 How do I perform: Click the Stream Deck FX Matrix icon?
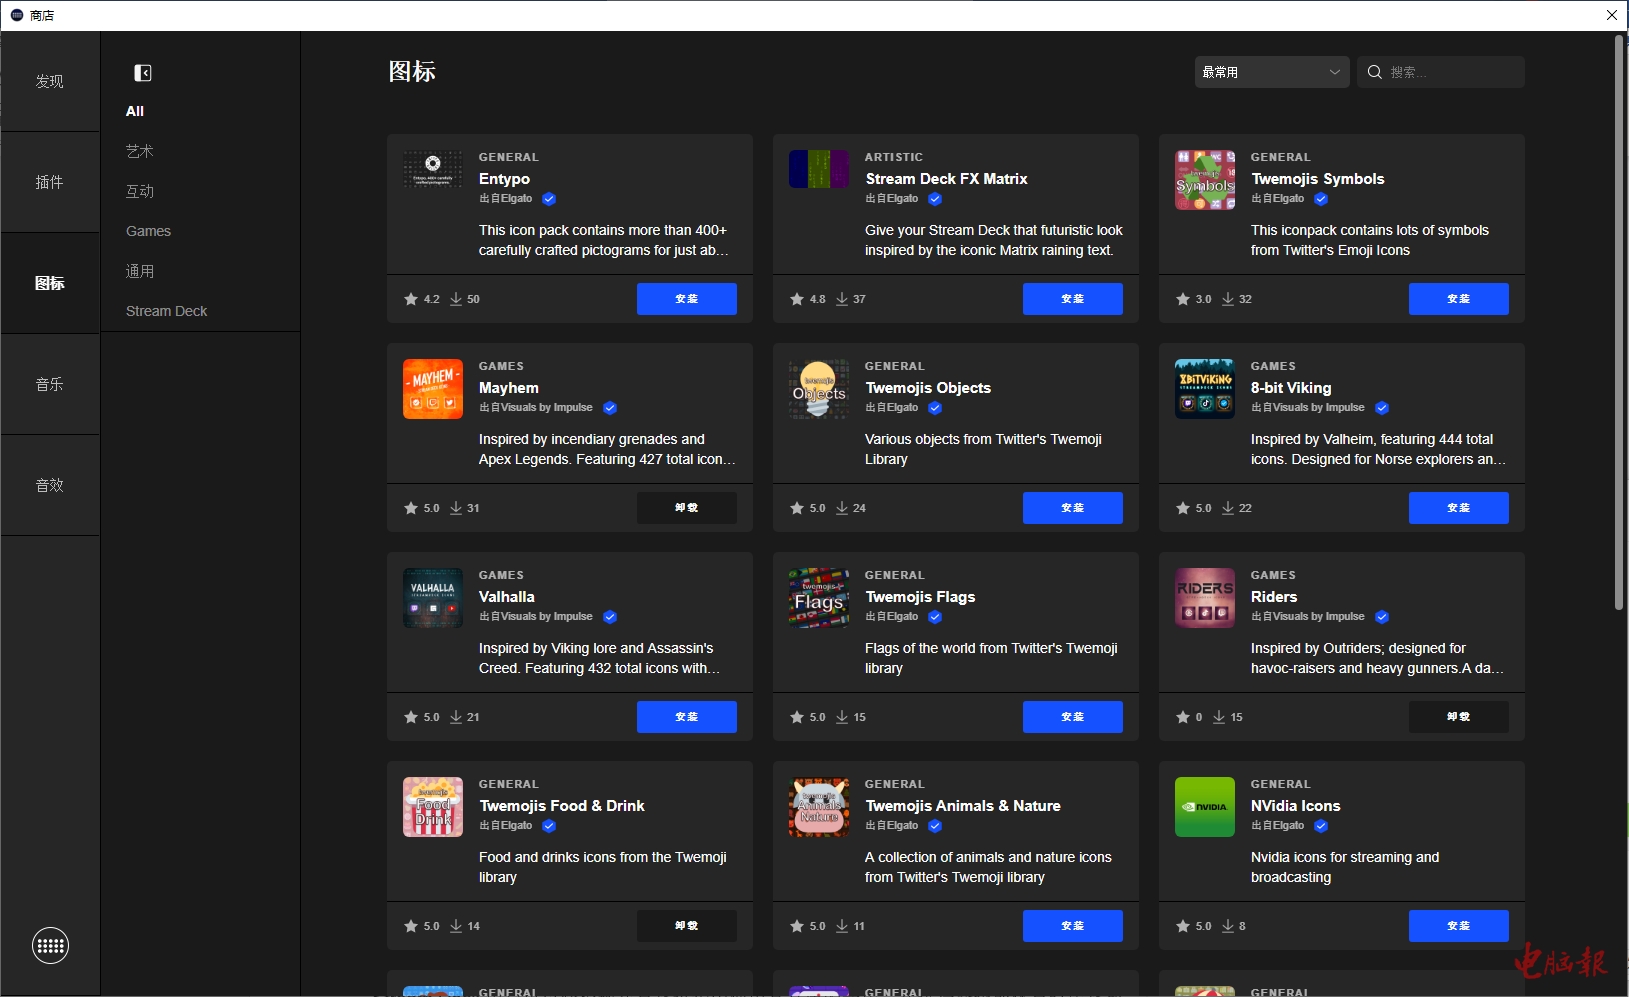point(818,170)
